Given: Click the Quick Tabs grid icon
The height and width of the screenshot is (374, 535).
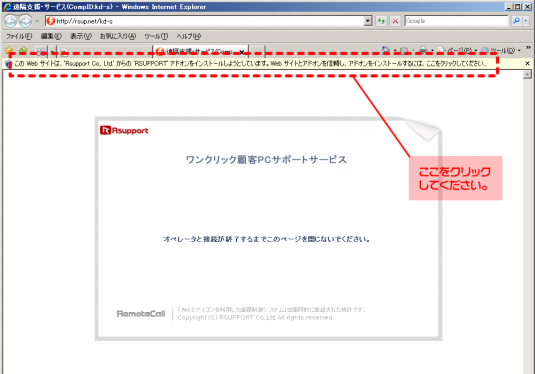Looking at the screenshot, I should [41, 51].
